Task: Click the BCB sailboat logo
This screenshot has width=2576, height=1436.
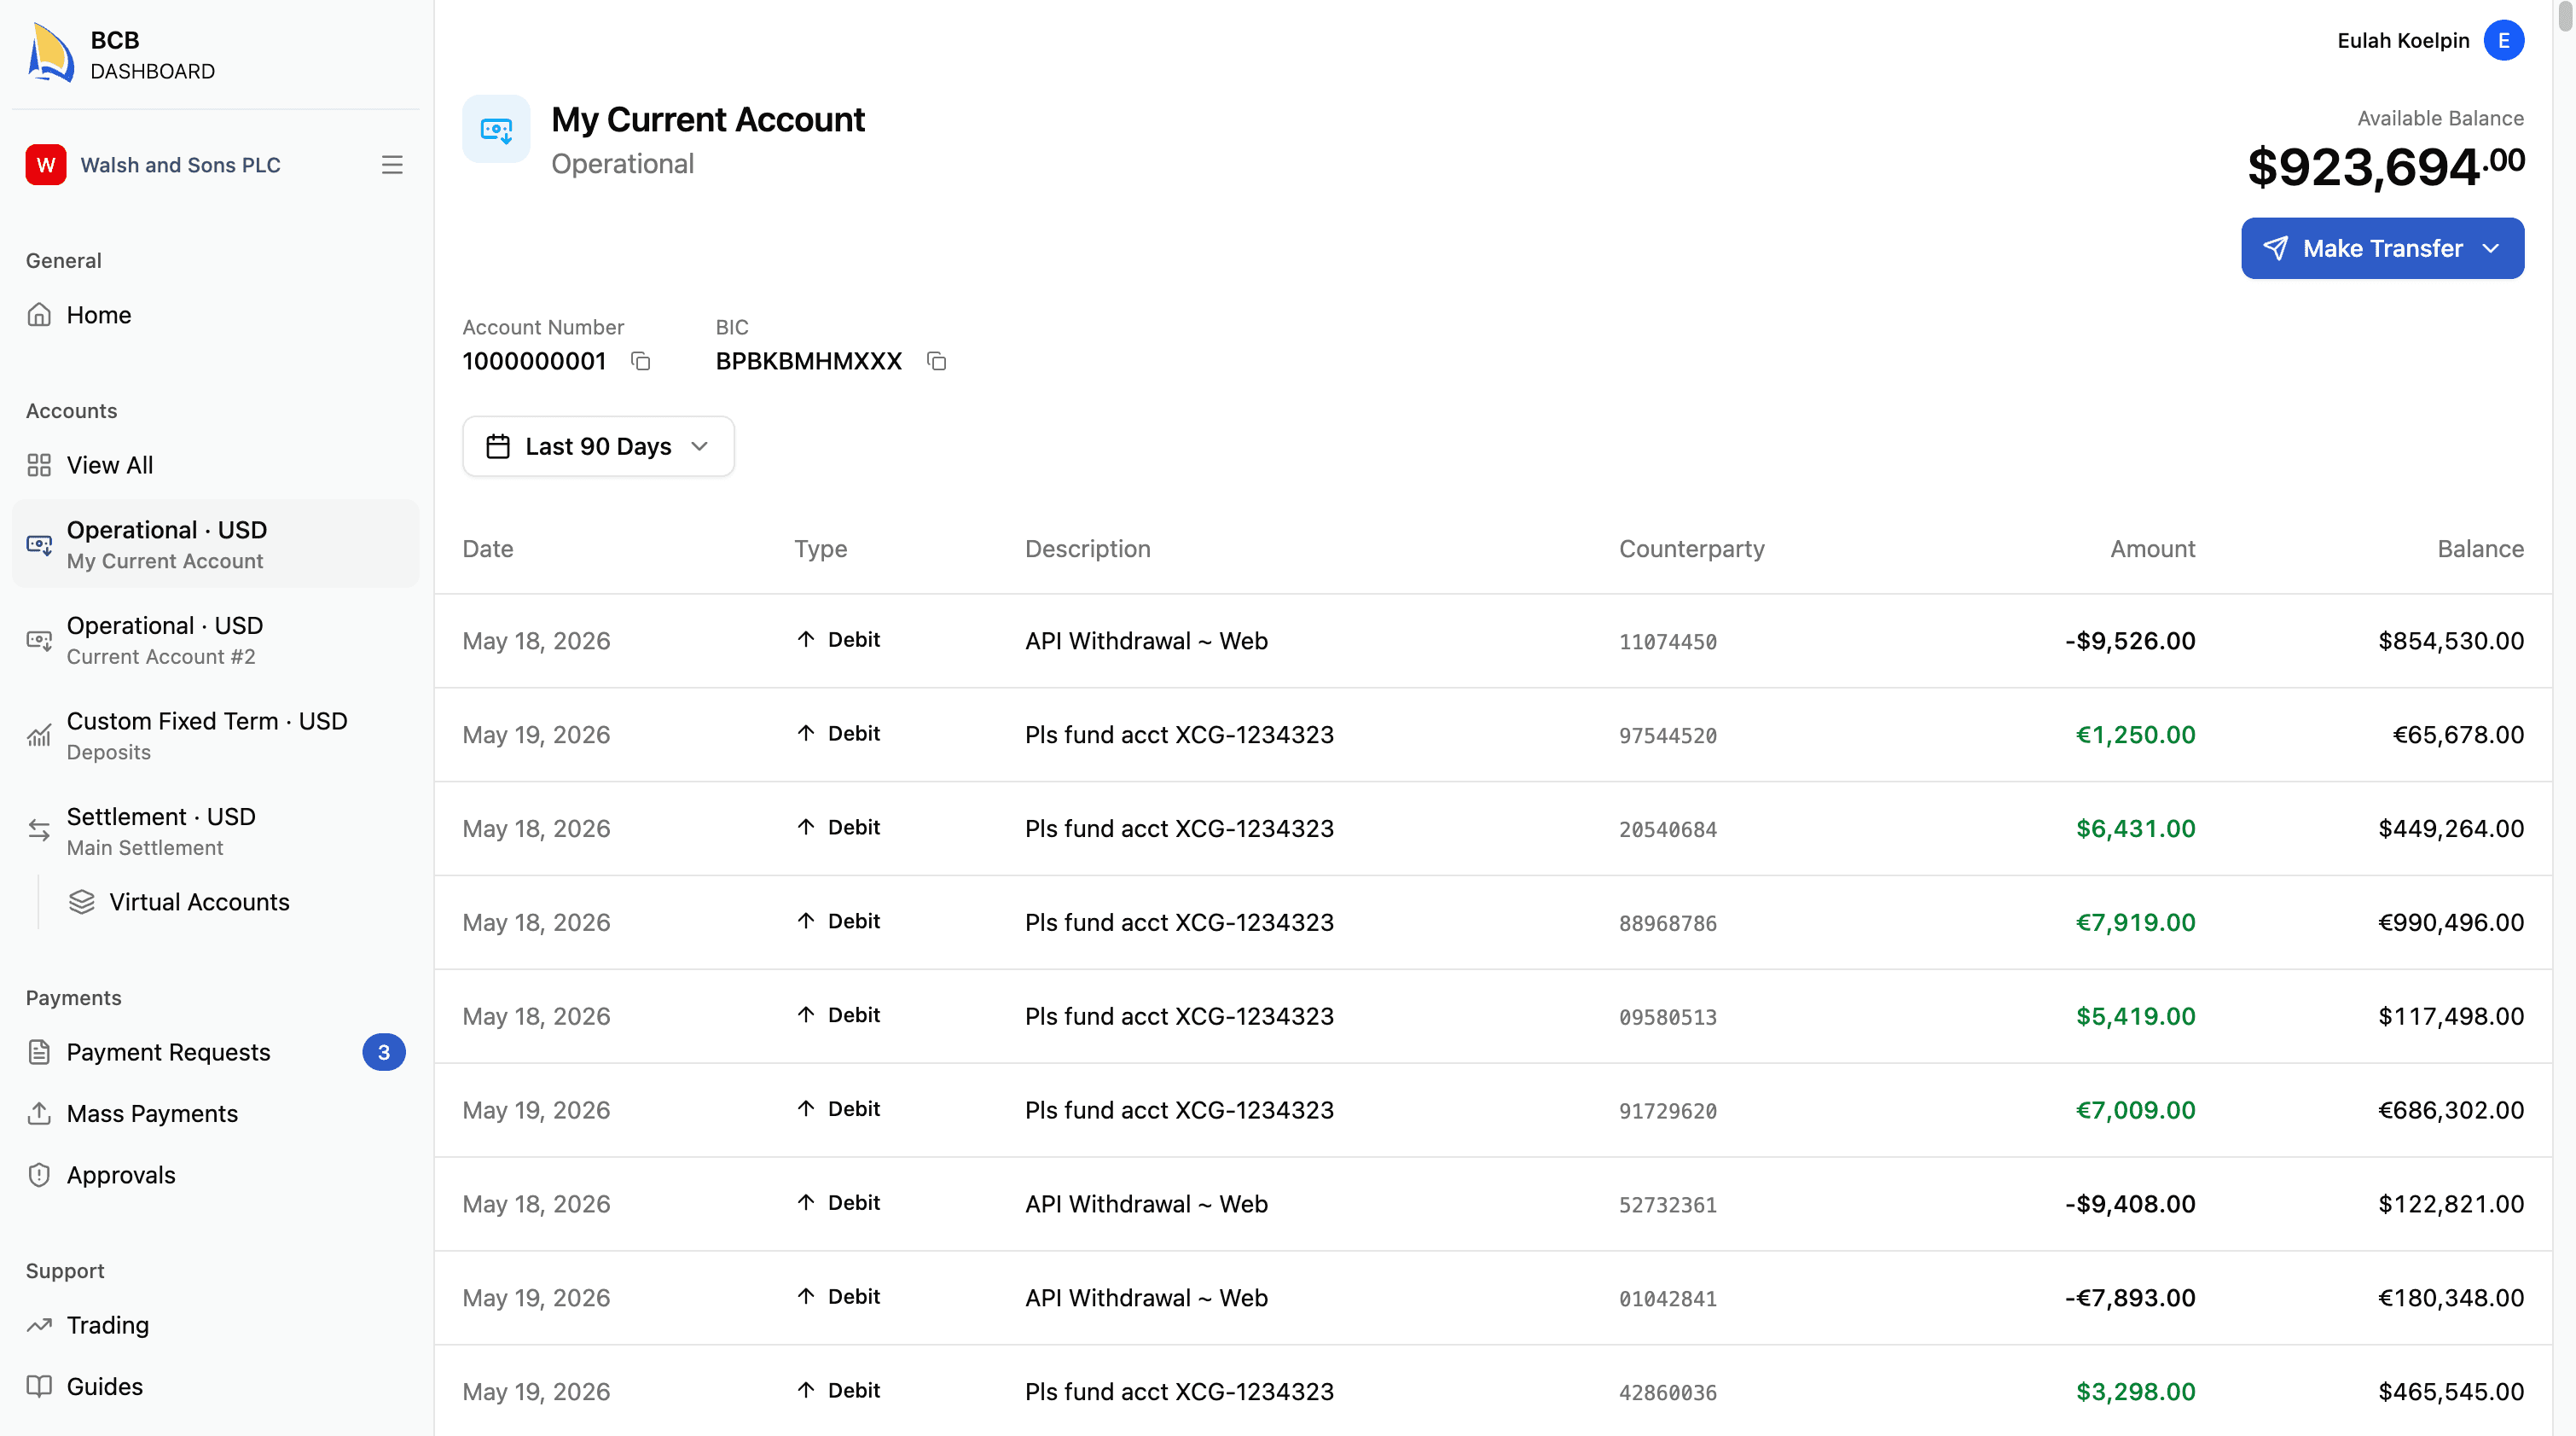Action: pos(51,54)
